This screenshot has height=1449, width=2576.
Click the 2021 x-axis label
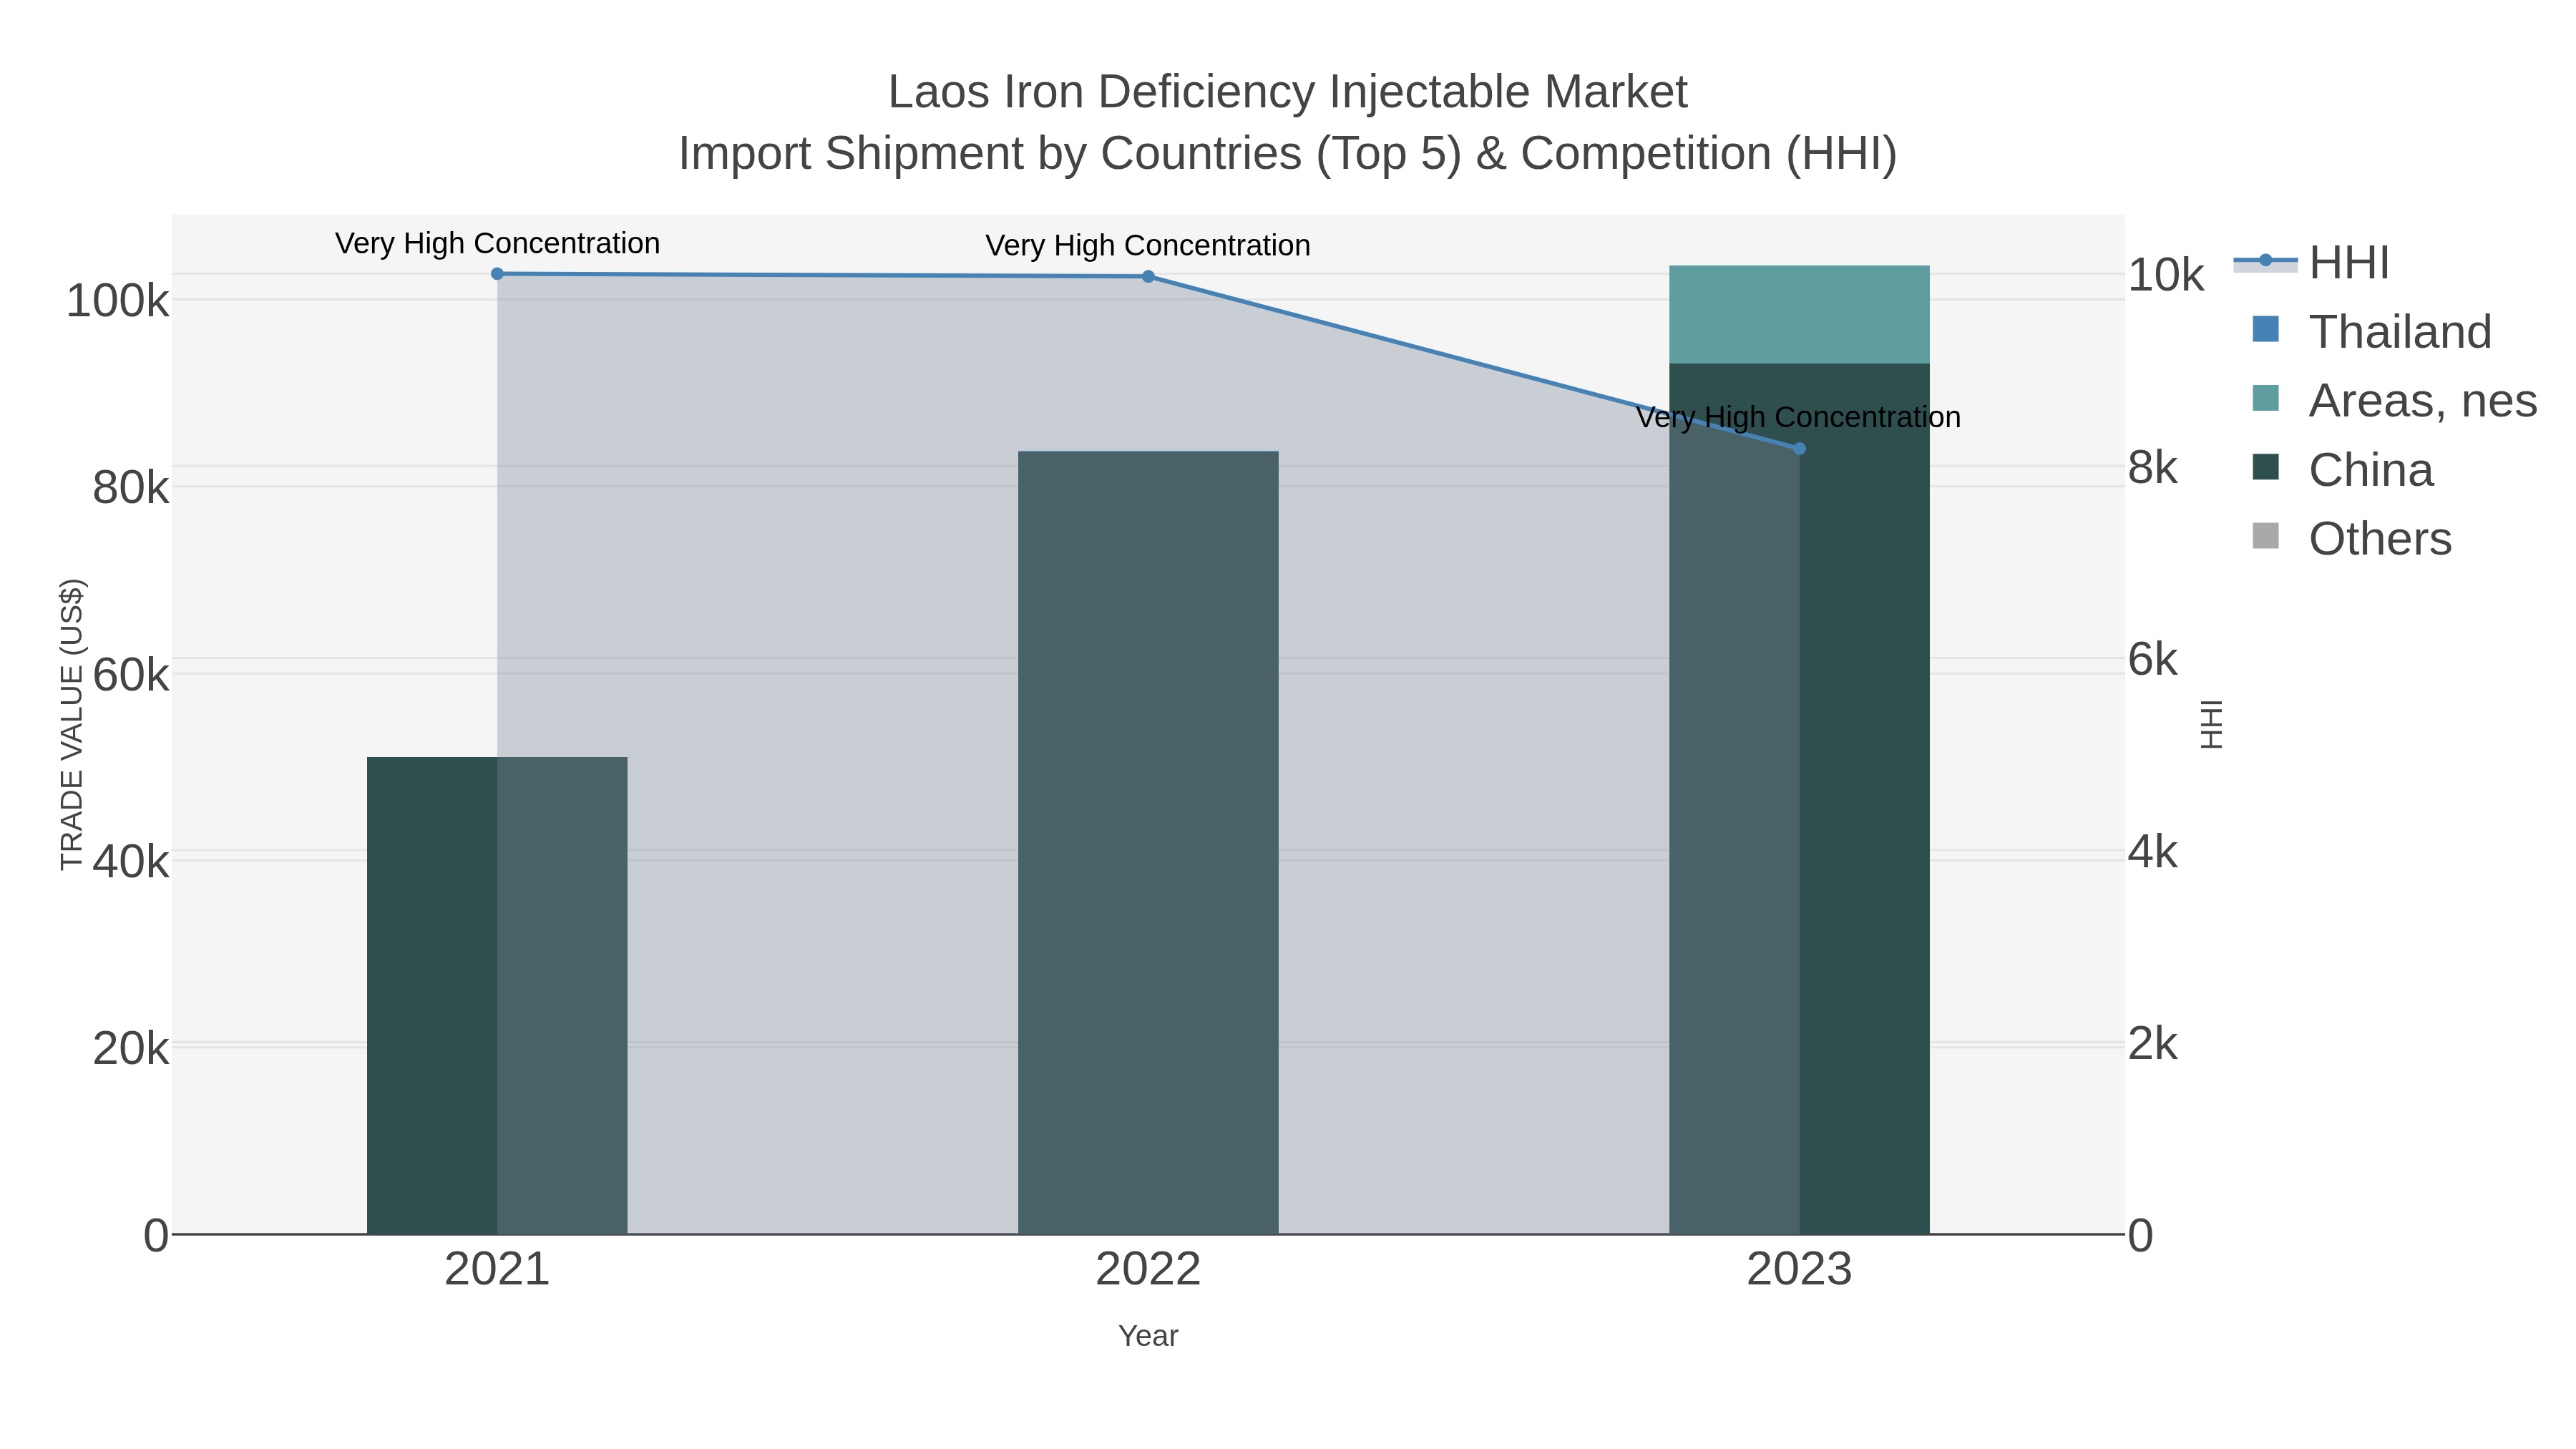tap(497, 1270)
